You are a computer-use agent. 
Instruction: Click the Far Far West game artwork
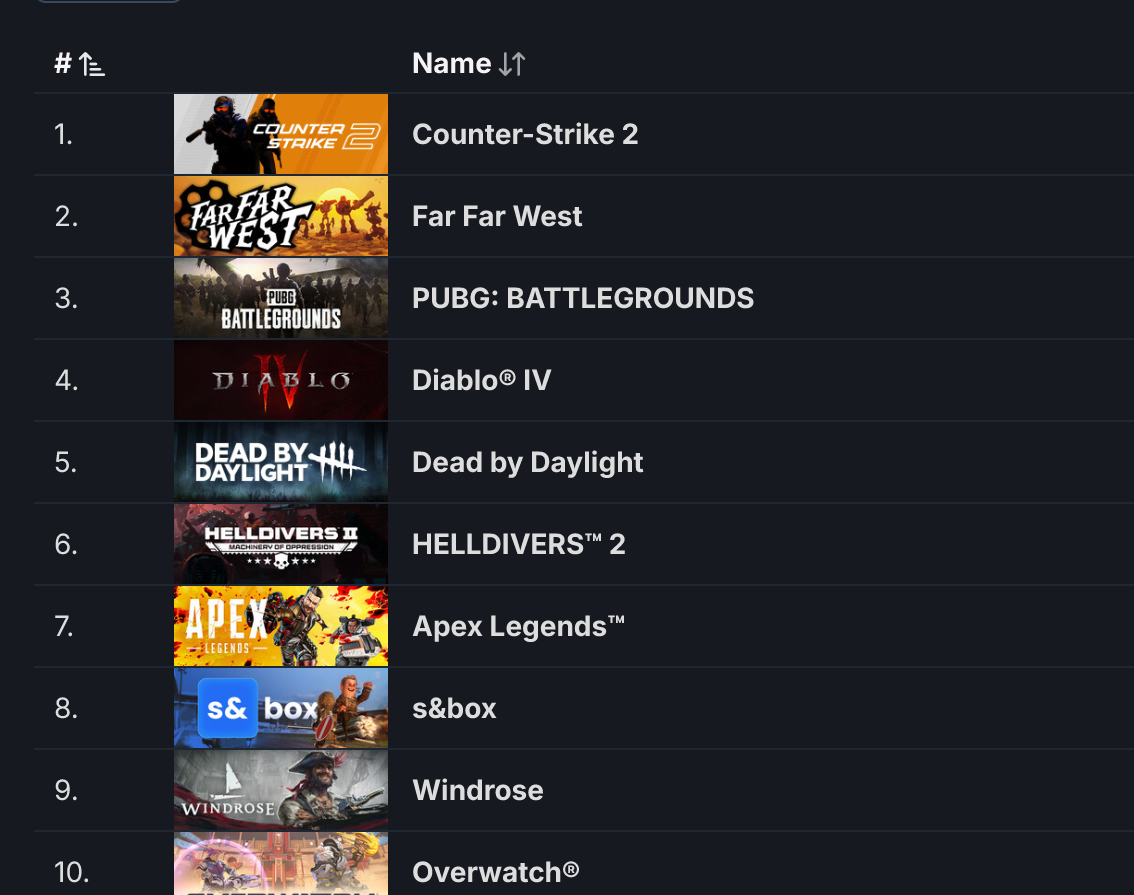(x=280, y=216)
